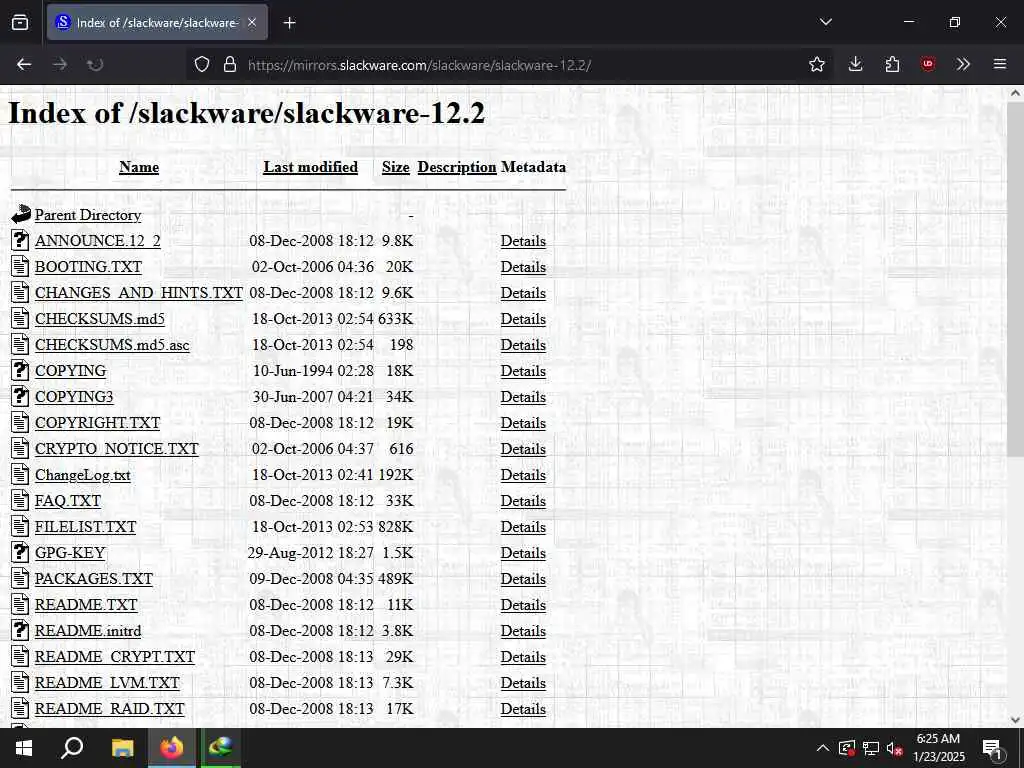Sort listing by Description column
This screenshot has width=1024, height=768.
pyautogui.click(x=457, y=167)
